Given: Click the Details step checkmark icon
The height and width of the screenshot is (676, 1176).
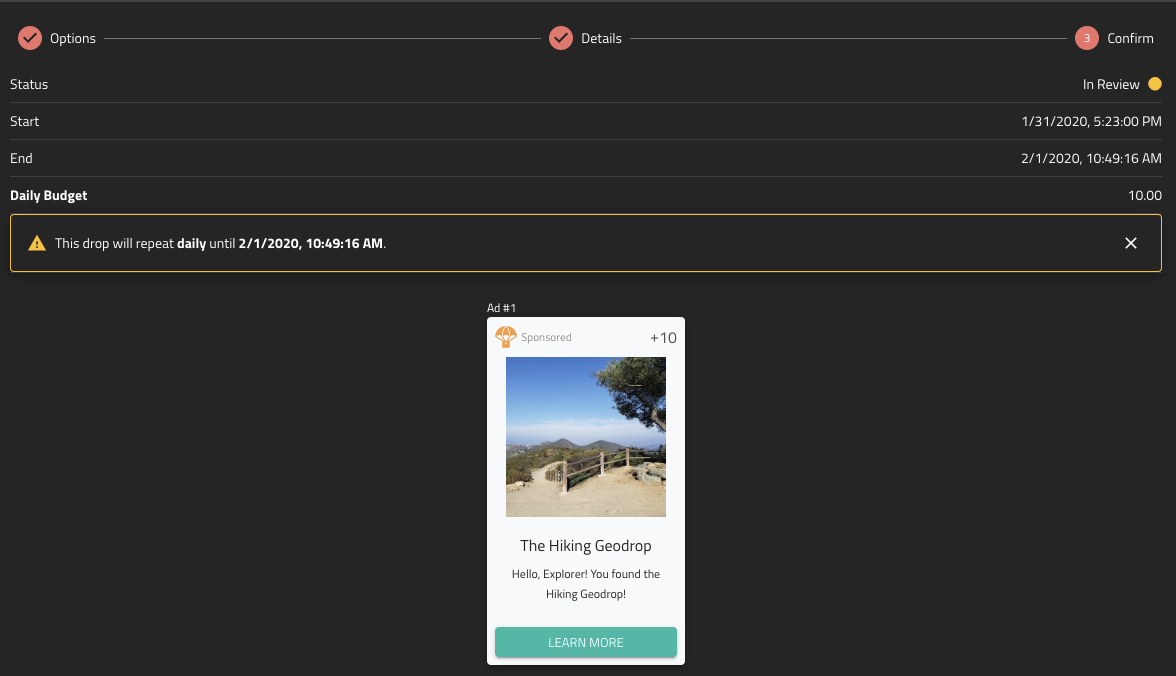Looking at the screenshot, I should [x=561, y=38].
